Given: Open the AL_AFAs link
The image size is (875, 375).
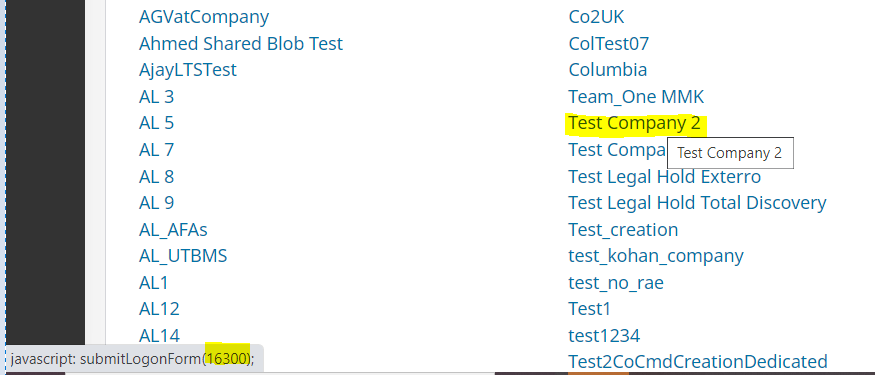Looking at the screenshot, I should [174, 230].
